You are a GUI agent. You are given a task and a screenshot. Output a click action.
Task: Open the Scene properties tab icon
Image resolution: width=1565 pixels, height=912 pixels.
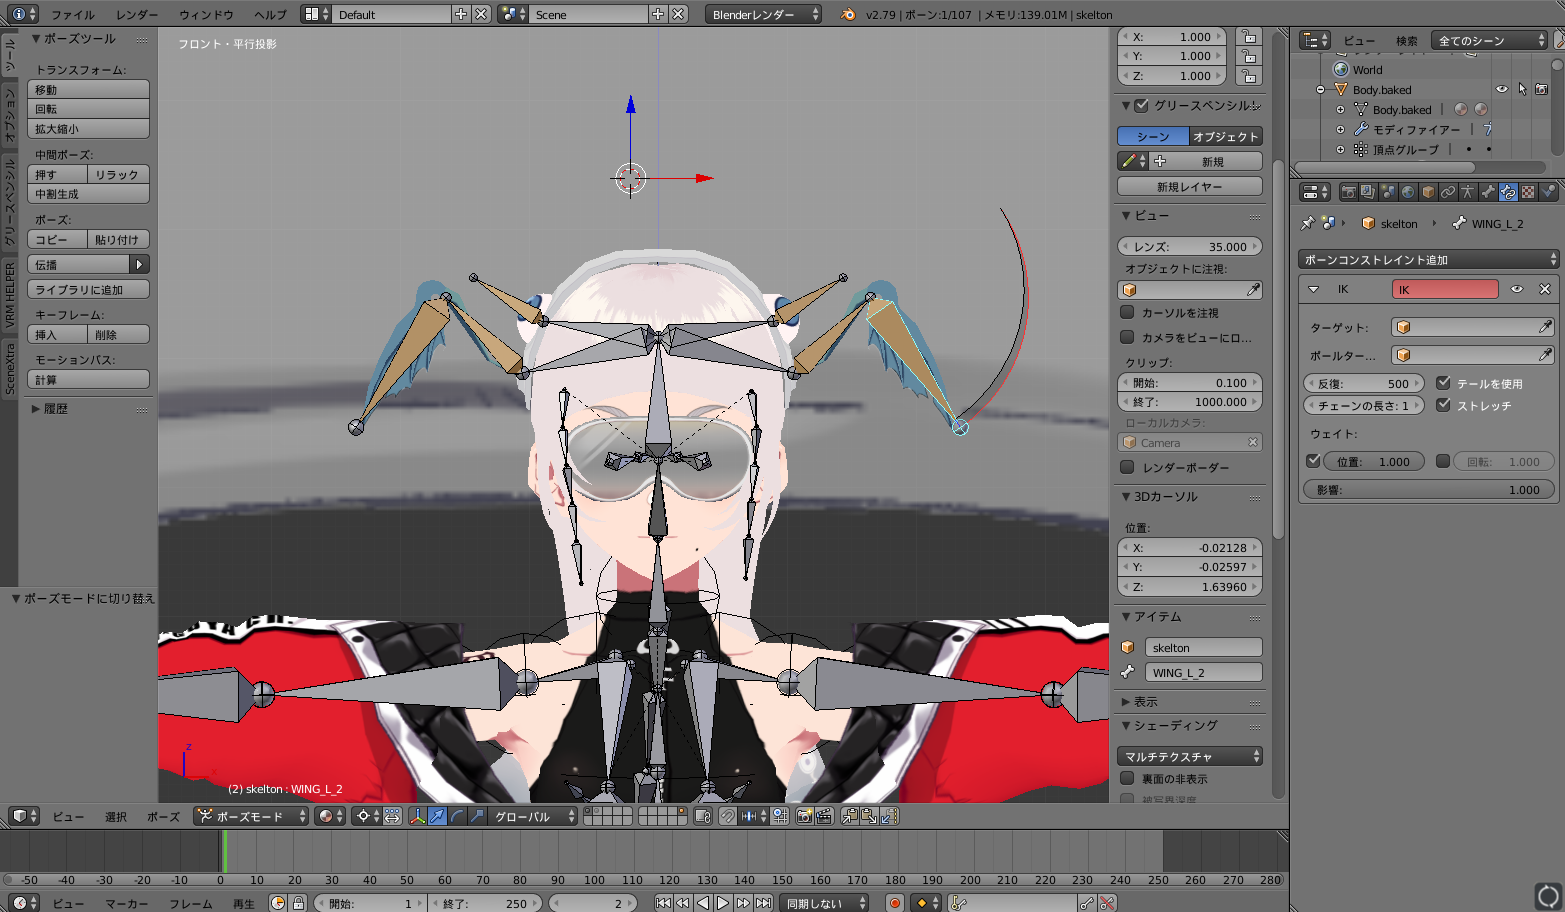(x=1388, y=192)
